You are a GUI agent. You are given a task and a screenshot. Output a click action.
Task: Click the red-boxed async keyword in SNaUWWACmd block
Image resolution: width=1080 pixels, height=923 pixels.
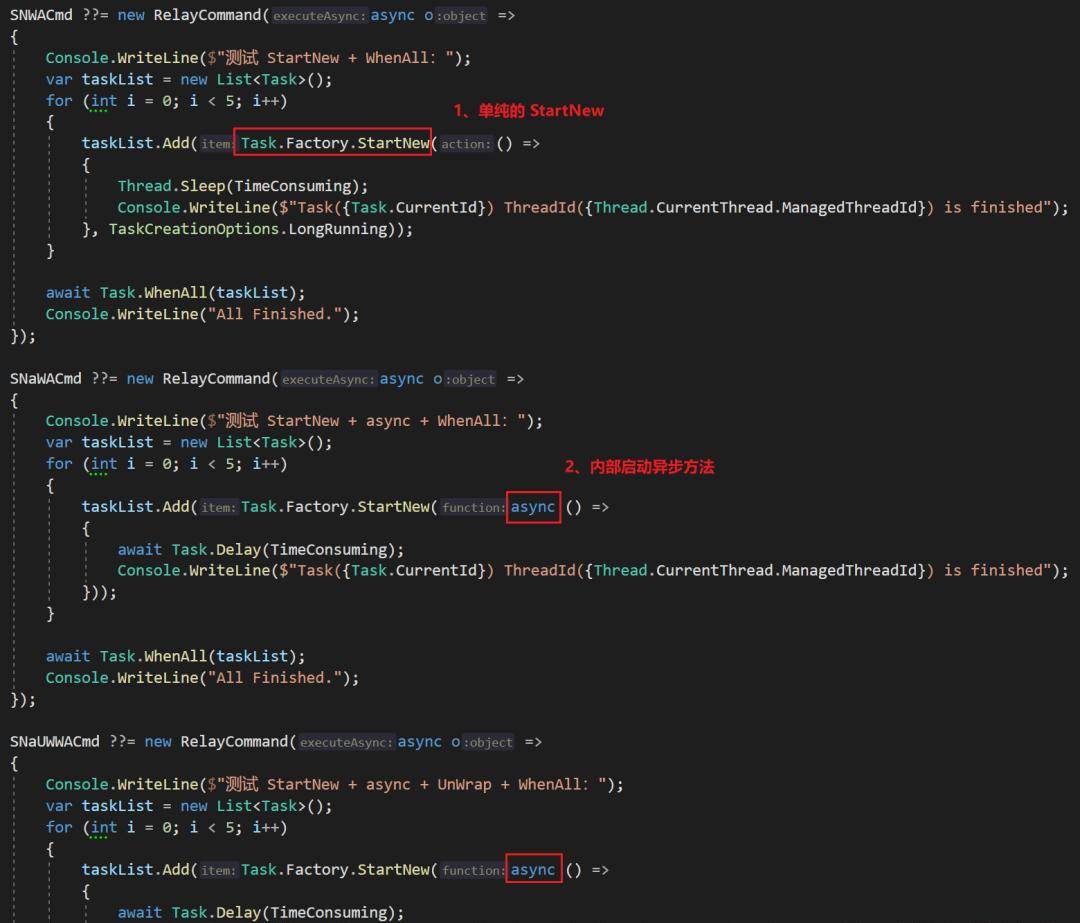click(x=533, y=870)
